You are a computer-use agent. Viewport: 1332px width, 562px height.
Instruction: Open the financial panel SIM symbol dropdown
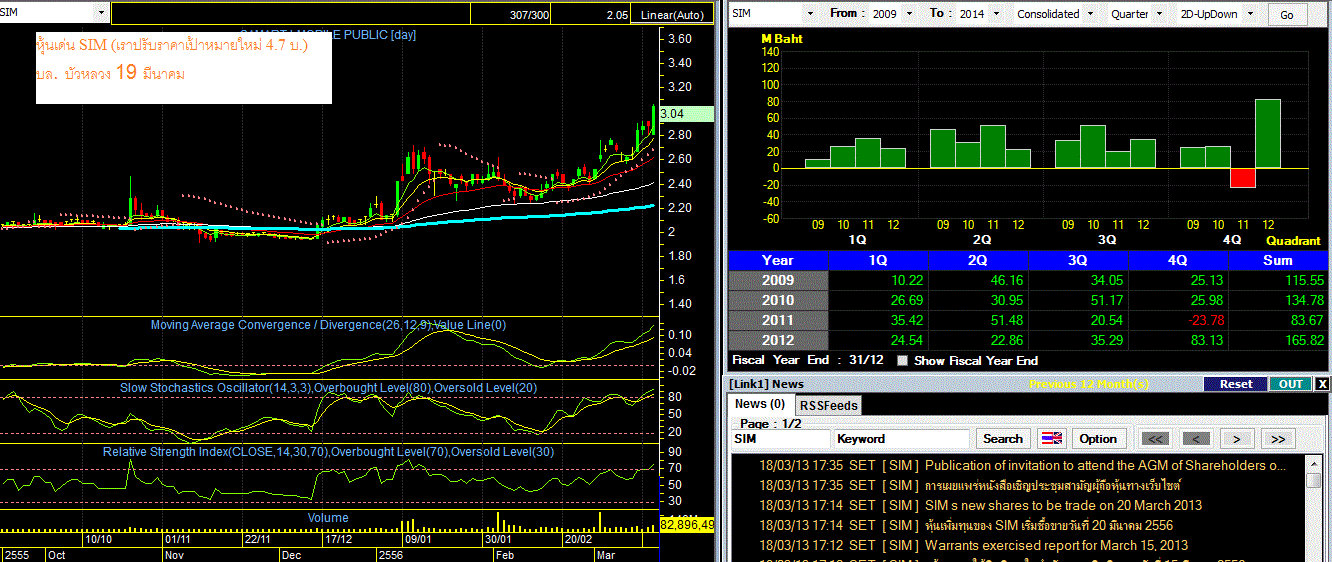pyautogui.click(x=809, y=14)
